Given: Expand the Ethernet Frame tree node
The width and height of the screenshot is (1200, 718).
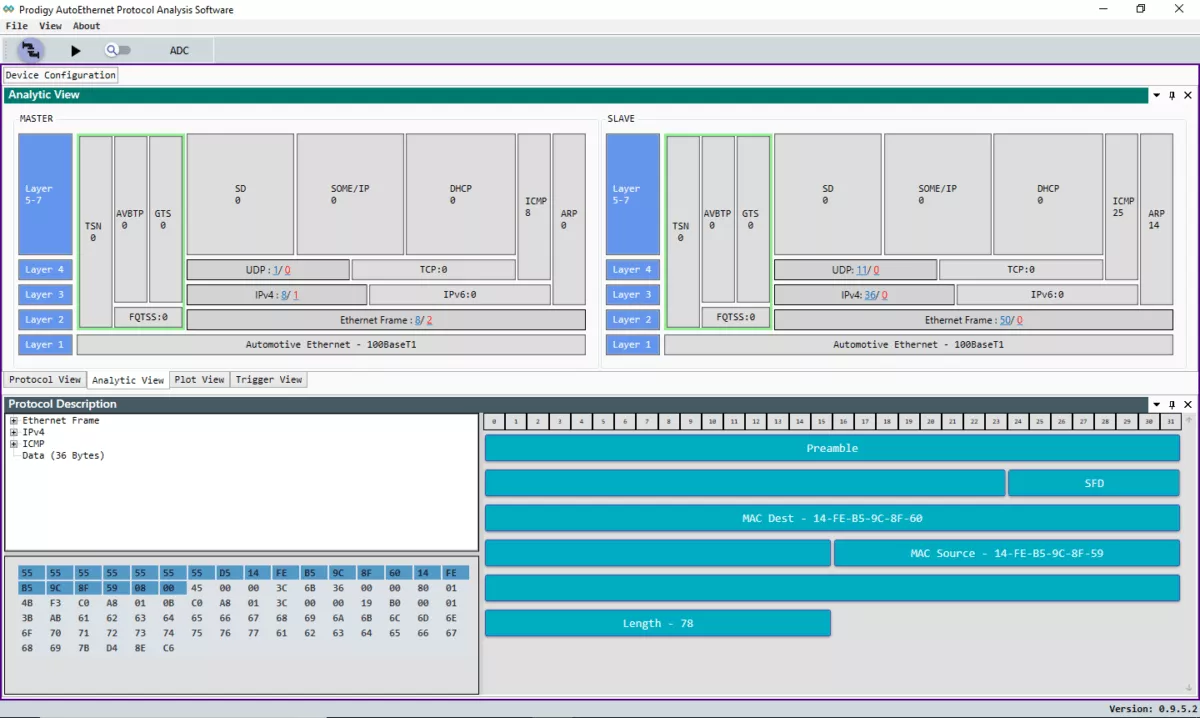Looking at the screenshot, I should pos(14,421).
